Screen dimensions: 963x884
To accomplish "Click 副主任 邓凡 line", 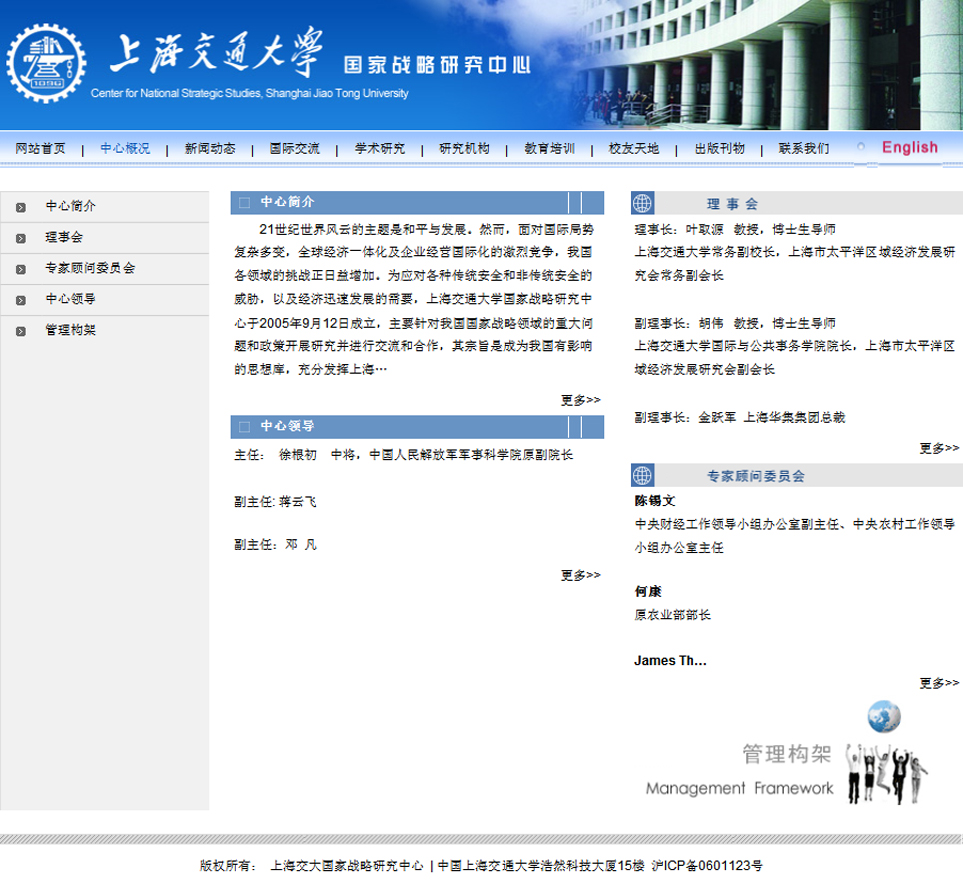I will tap(275, 546).
